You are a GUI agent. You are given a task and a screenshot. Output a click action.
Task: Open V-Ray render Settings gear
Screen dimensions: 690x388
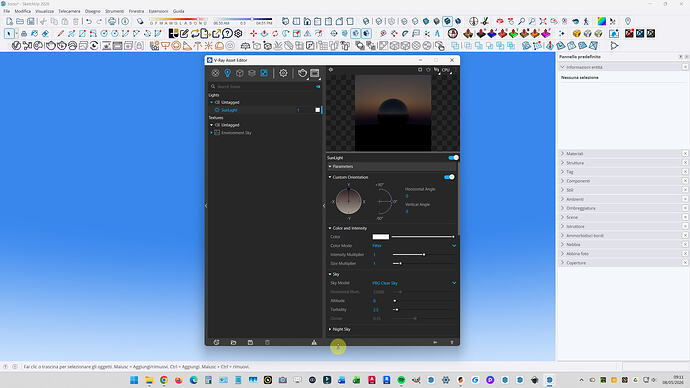(283, 73)
